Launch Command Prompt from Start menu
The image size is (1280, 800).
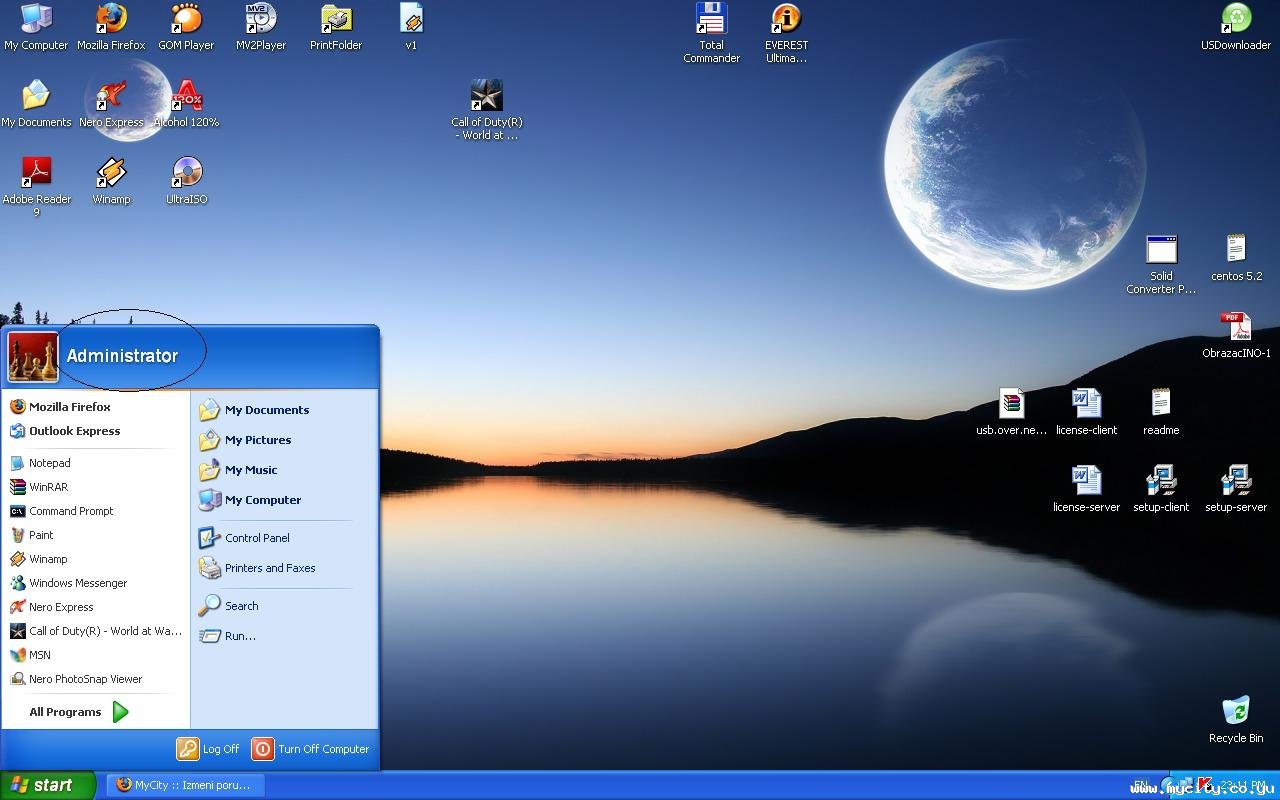point(71,511)
